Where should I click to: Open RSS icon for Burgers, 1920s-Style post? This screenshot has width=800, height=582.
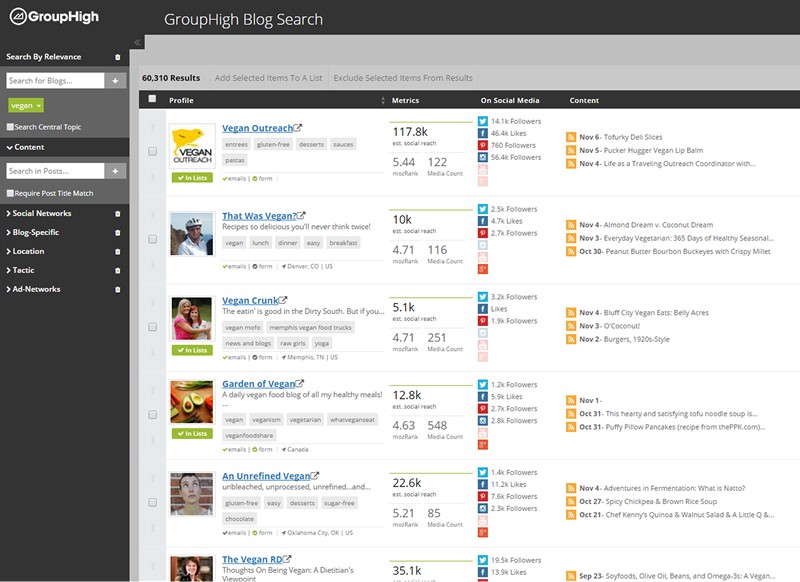(571, 339)
